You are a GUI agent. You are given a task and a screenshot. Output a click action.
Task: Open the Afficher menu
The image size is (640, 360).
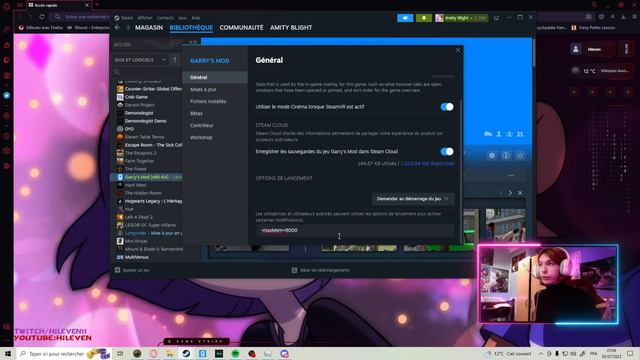pyautogui.click(x=145, y=18)
